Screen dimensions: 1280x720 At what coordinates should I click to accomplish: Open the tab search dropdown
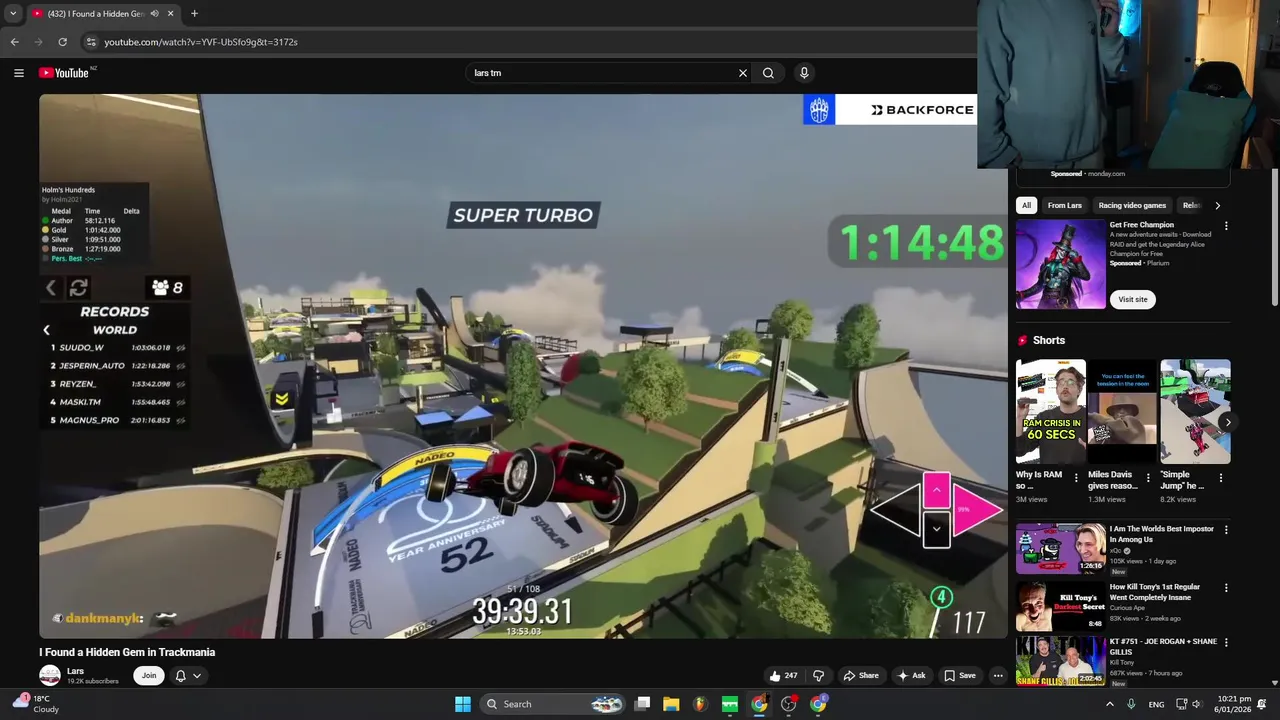tap(12, 14)
